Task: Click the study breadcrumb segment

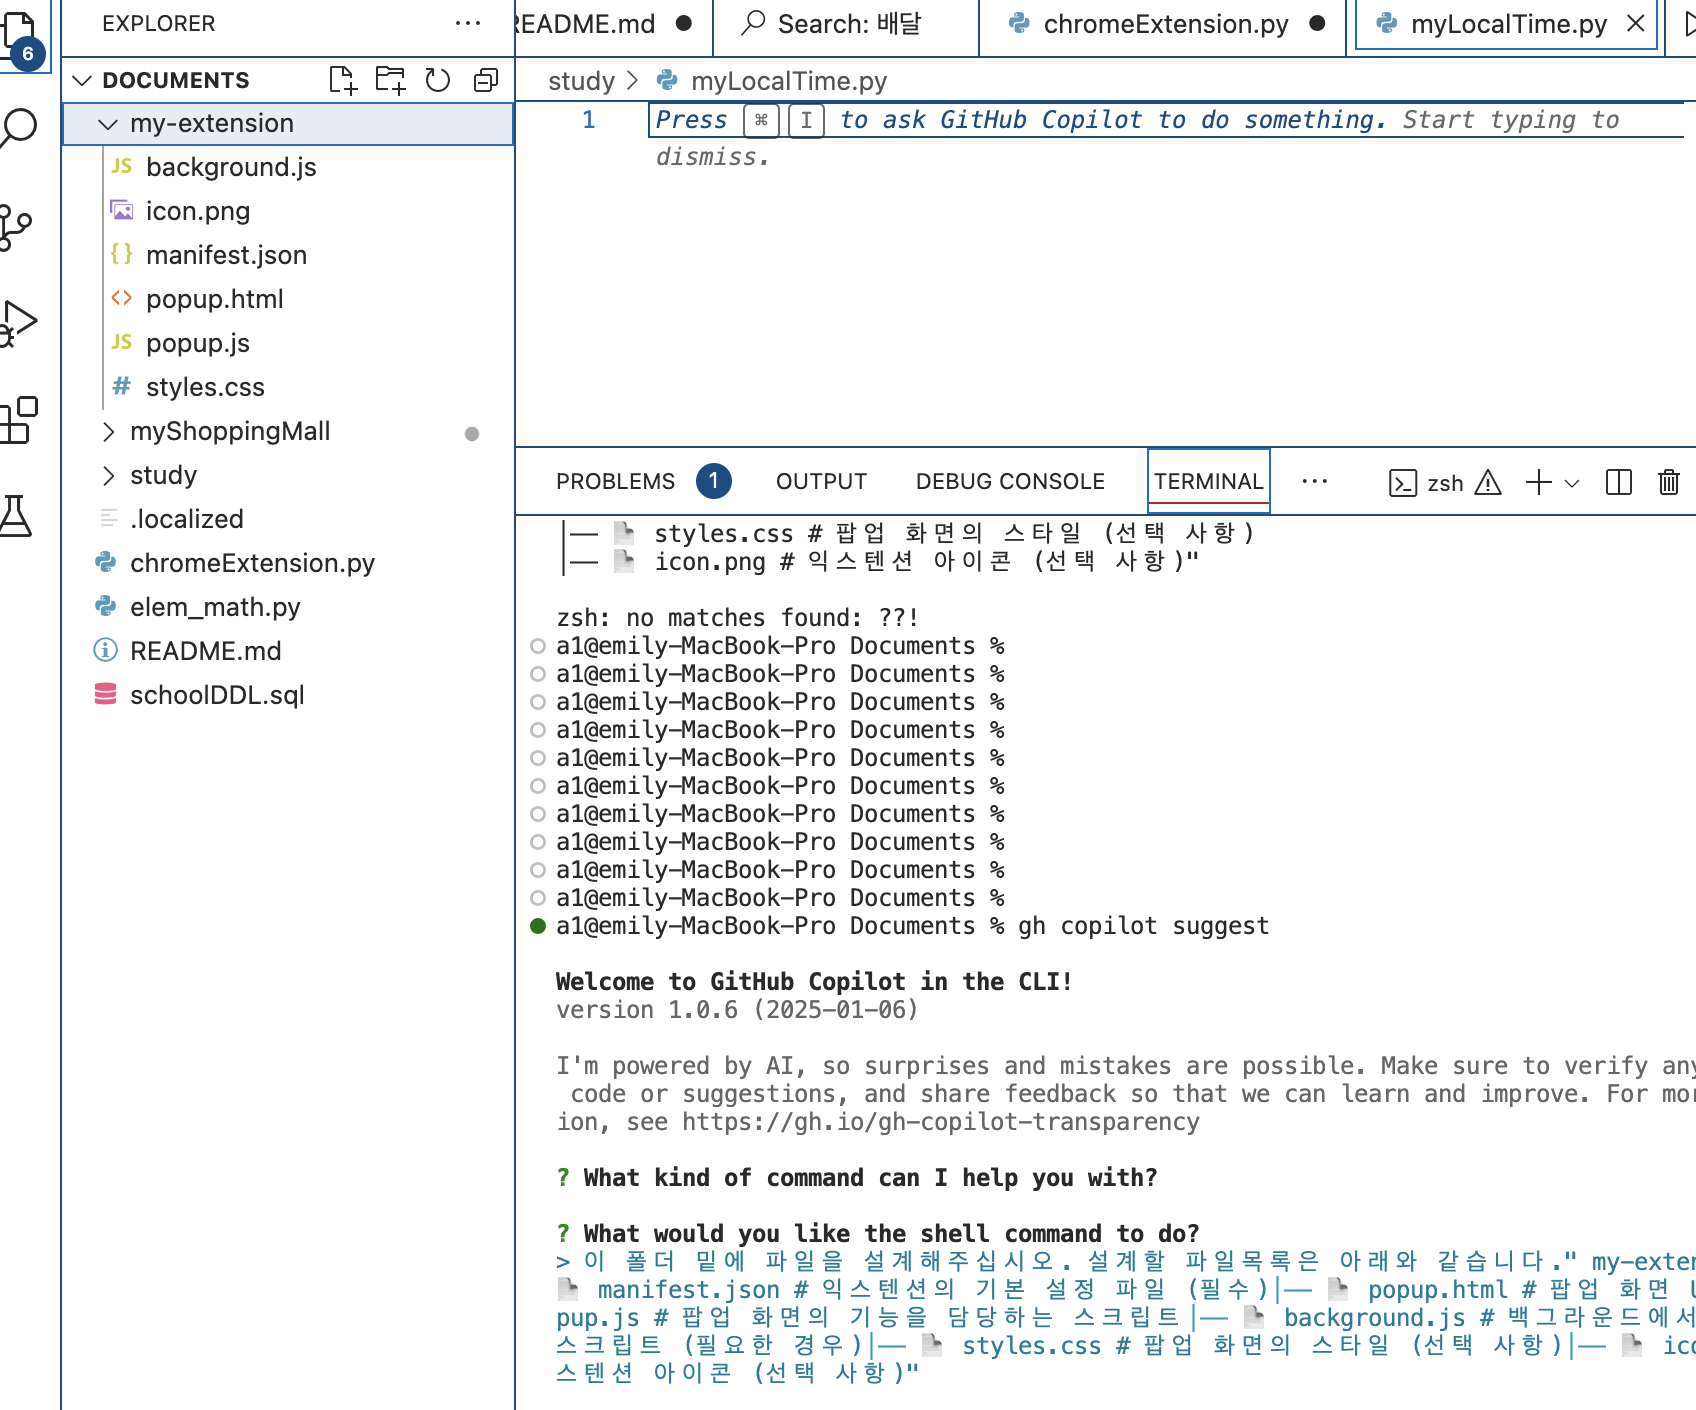Action: 581,81
